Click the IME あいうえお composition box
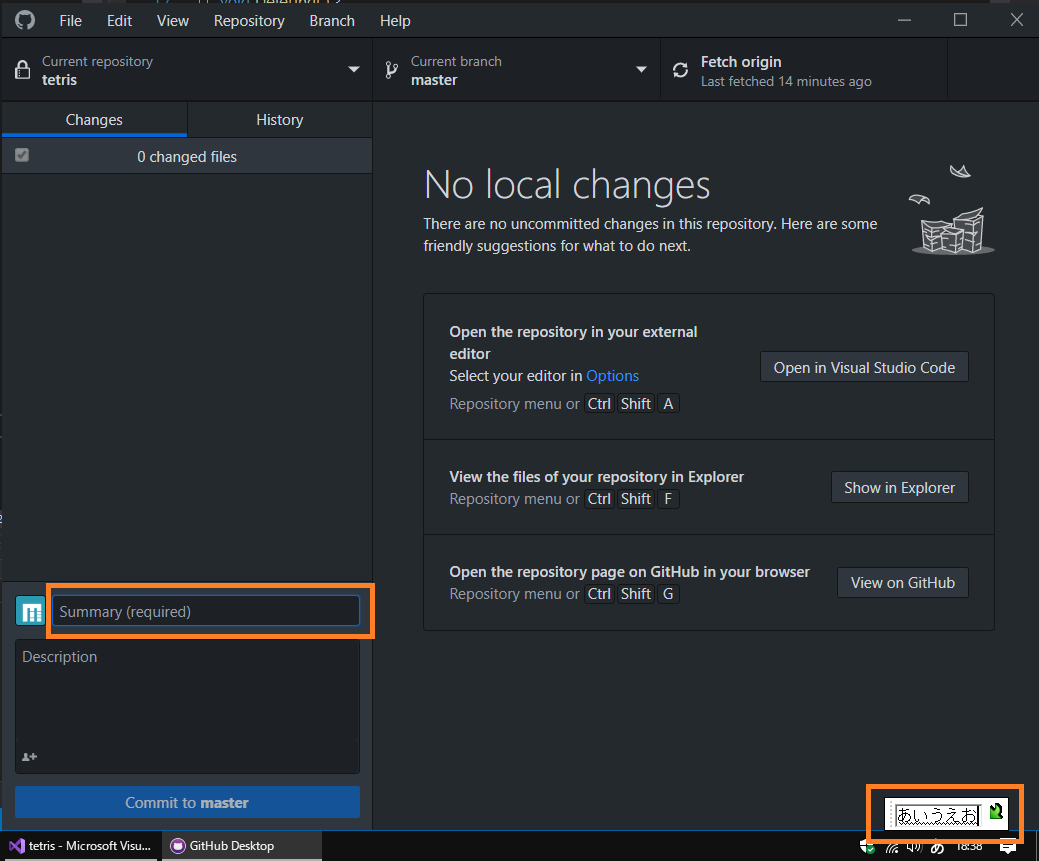1039x861 pixels. tap(937, 815)
